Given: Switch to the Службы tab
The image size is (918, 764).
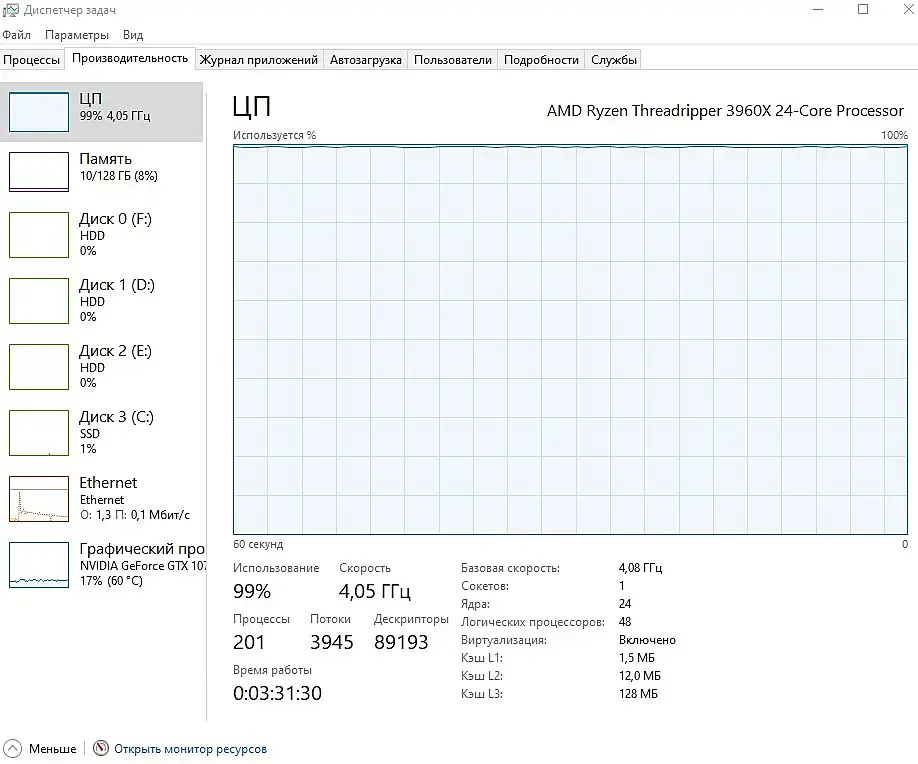Looking at the screenshot, I should tap(614, 60).
